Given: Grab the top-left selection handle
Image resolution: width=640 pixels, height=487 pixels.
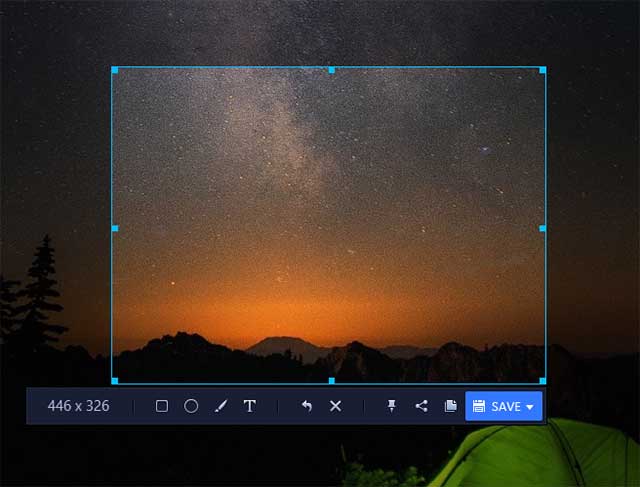Looking at the screenshot, I should tap(115, 70).
